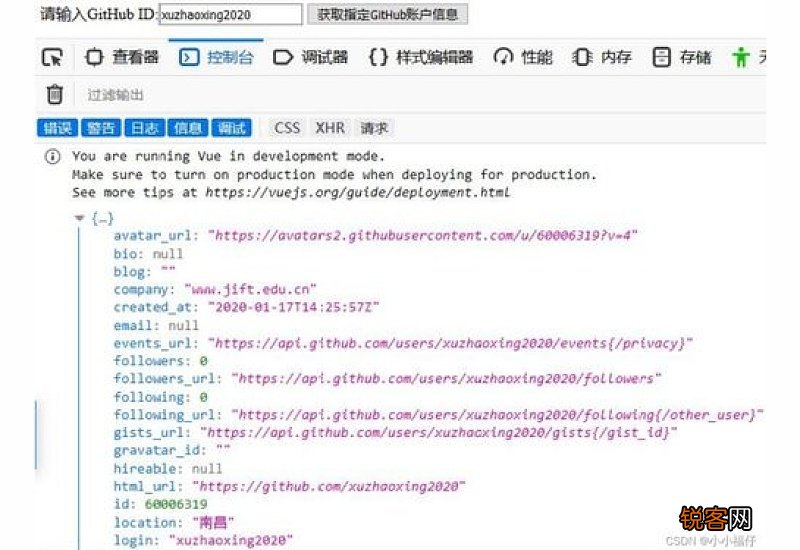This screenshot has width=800, height=550.
Task: Toggle the XHR filter
Action: pyautogui.click(x=330, y=128)
